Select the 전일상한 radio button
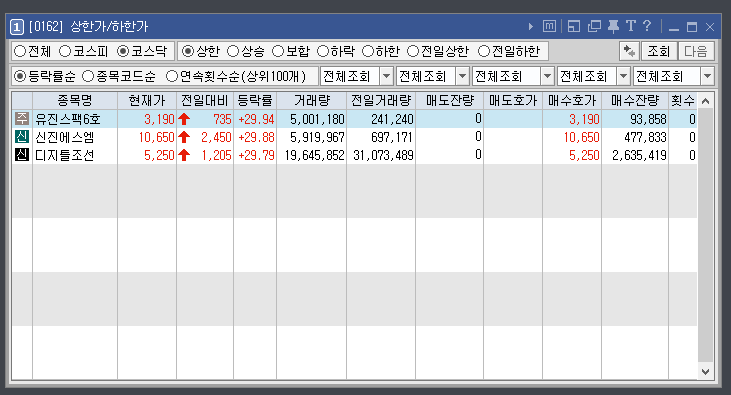Viewport: 731px width, 395px height. (413, 51)
